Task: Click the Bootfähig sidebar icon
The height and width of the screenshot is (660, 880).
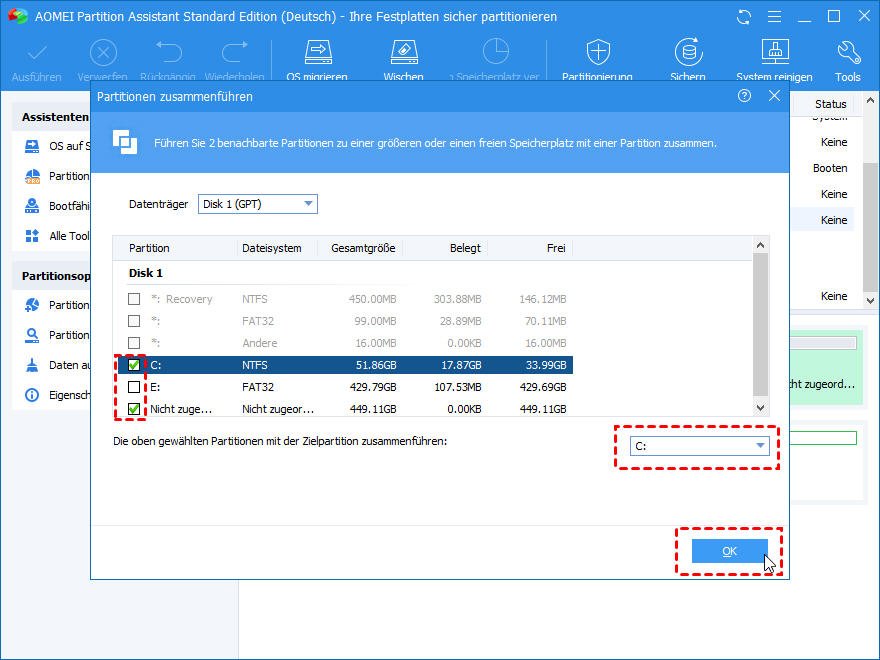Action: 32,206
